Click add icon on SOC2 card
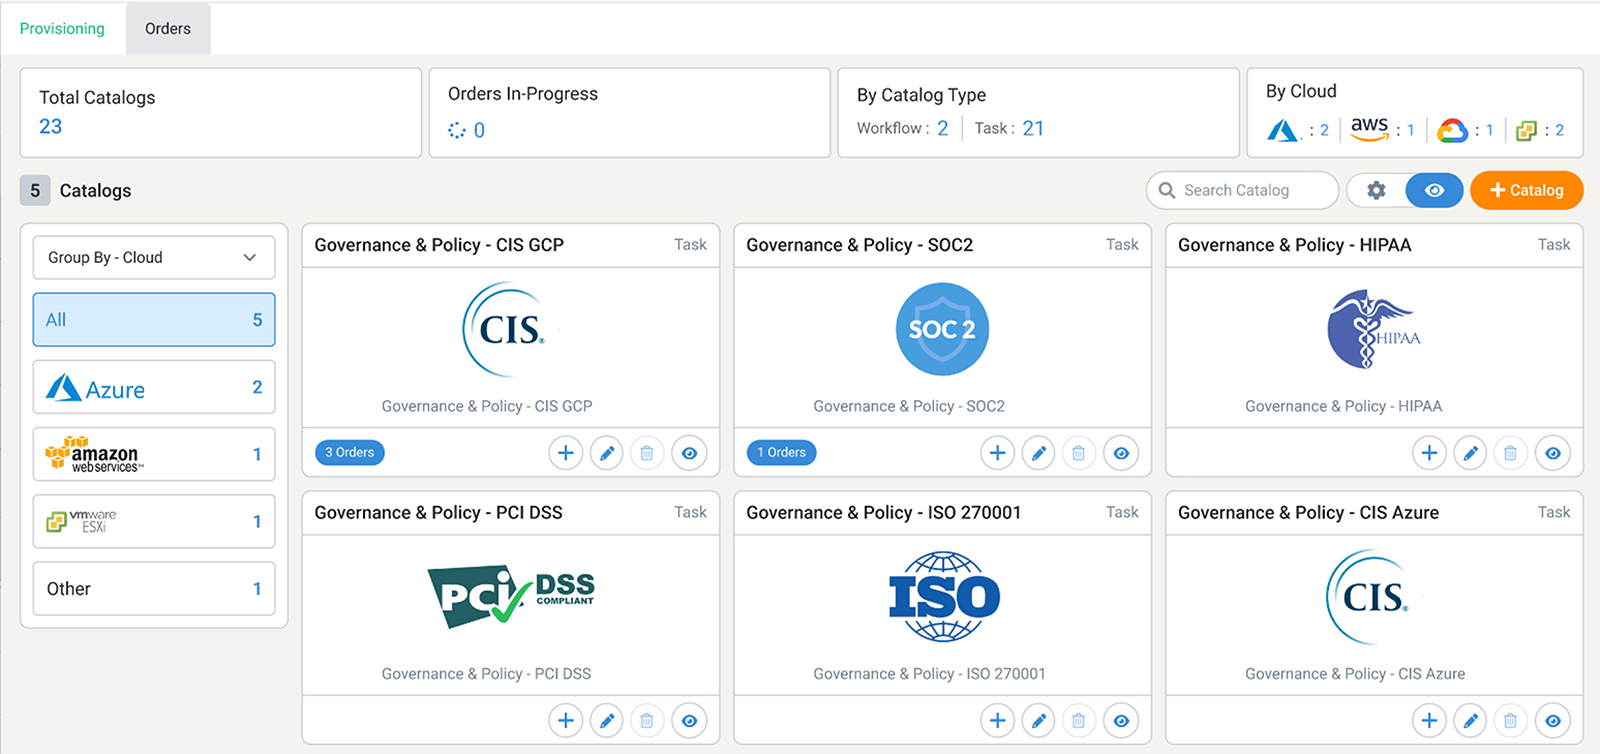Image resolution: width=1600 pixels, height=754 pixels. (997, 453)
